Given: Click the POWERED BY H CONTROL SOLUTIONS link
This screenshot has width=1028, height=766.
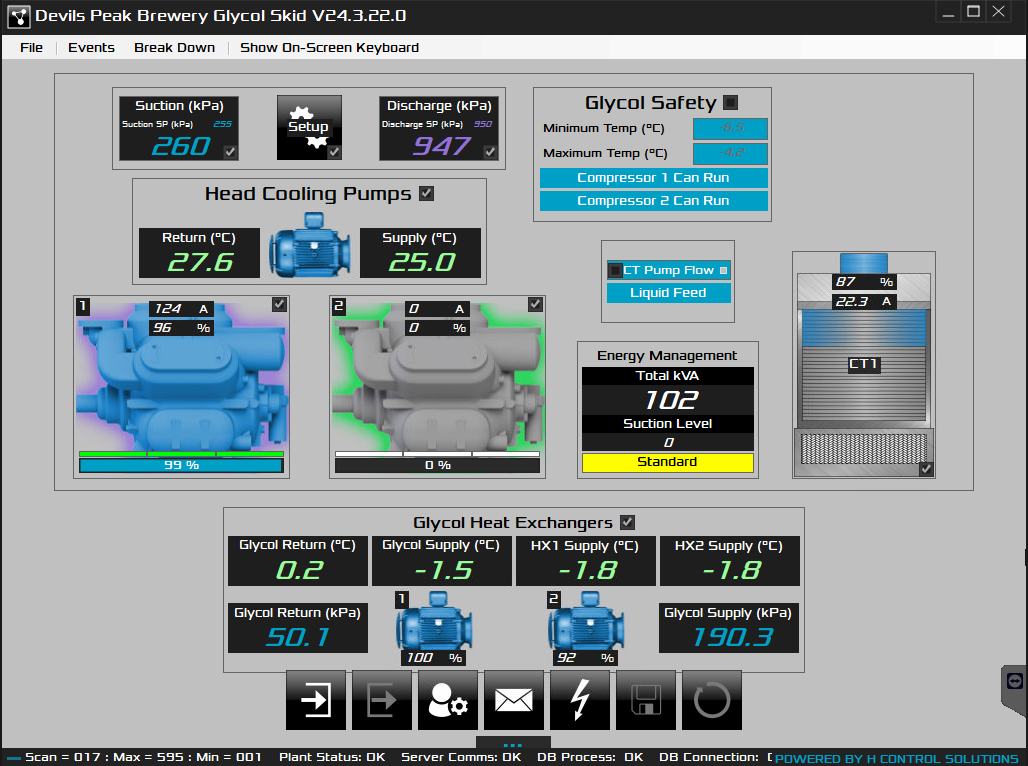Looking at the screenshot, I should [x=896, y=759].
